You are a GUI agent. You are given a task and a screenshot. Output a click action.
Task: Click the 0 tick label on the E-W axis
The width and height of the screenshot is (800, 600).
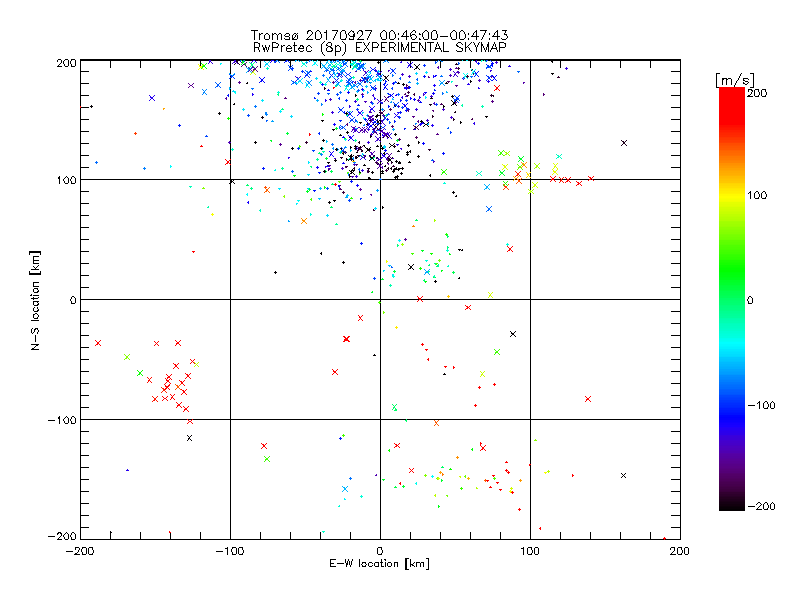click(380, 551)
